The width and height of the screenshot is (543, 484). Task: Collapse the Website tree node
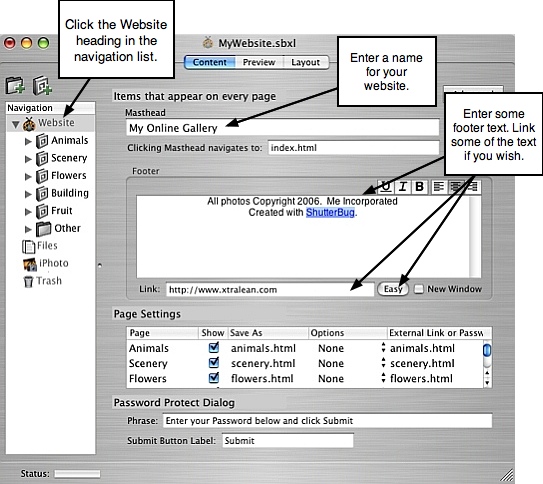click(x=15, y=124)
